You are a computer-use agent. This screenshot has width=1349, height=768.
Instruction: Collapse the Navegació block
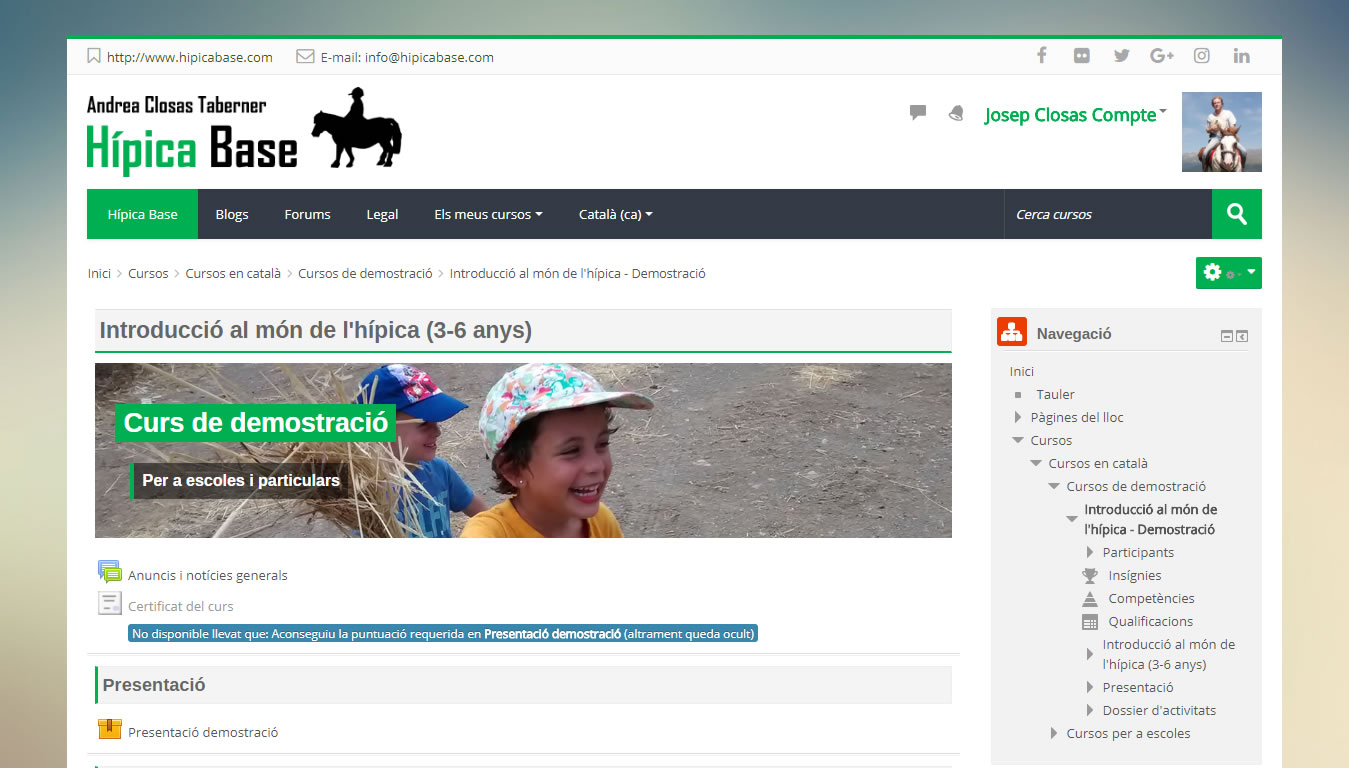tap(1227, 336)
